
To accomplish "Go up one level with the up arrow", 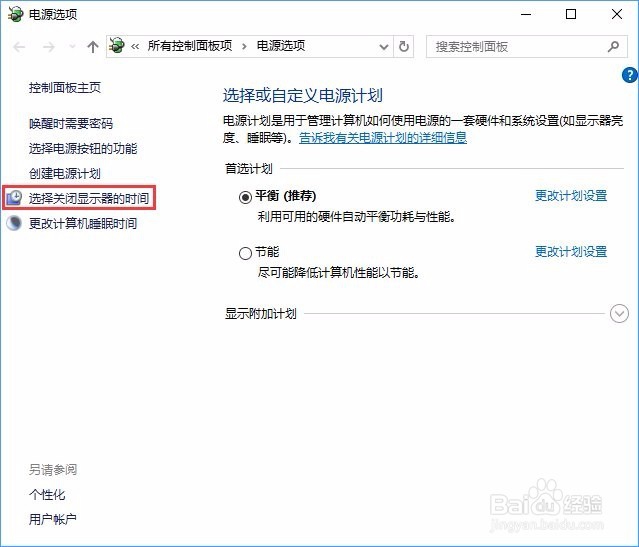I will [x=93, y=47].
